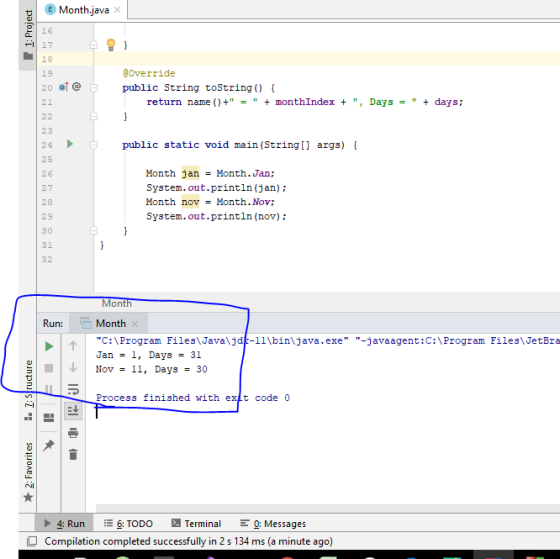Image resolution: width=560 pixels, height=559 pixels.
Task: Clear console with the trash icon
Action: pos(73,454)
